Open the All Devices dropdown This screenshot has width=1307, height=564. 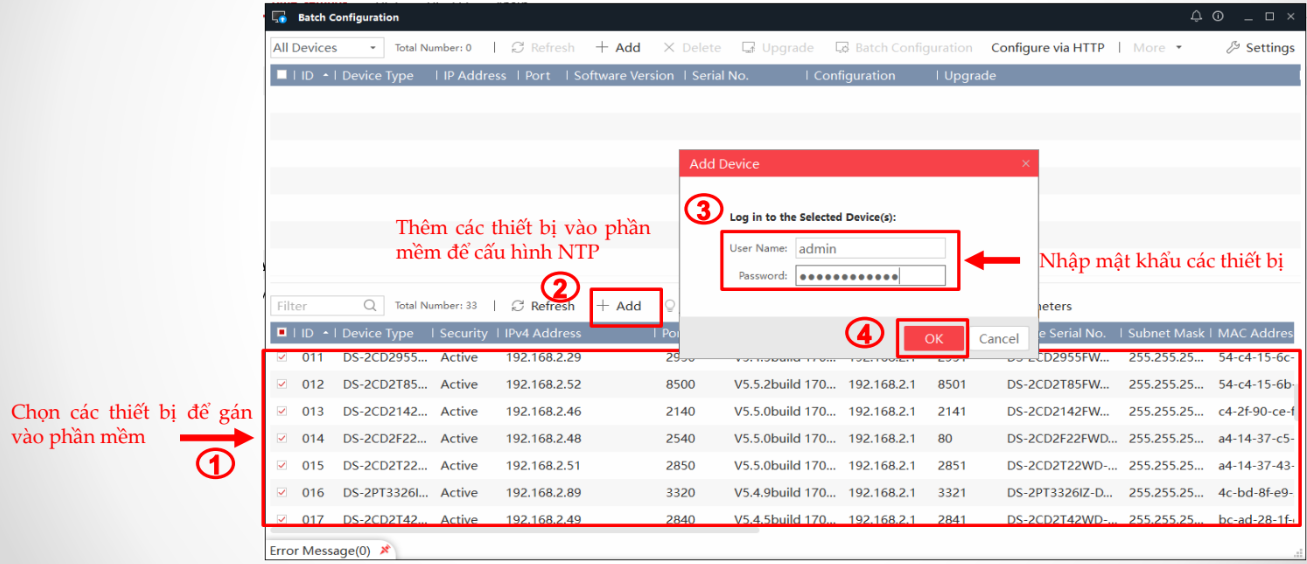click(x=326, y=48)
